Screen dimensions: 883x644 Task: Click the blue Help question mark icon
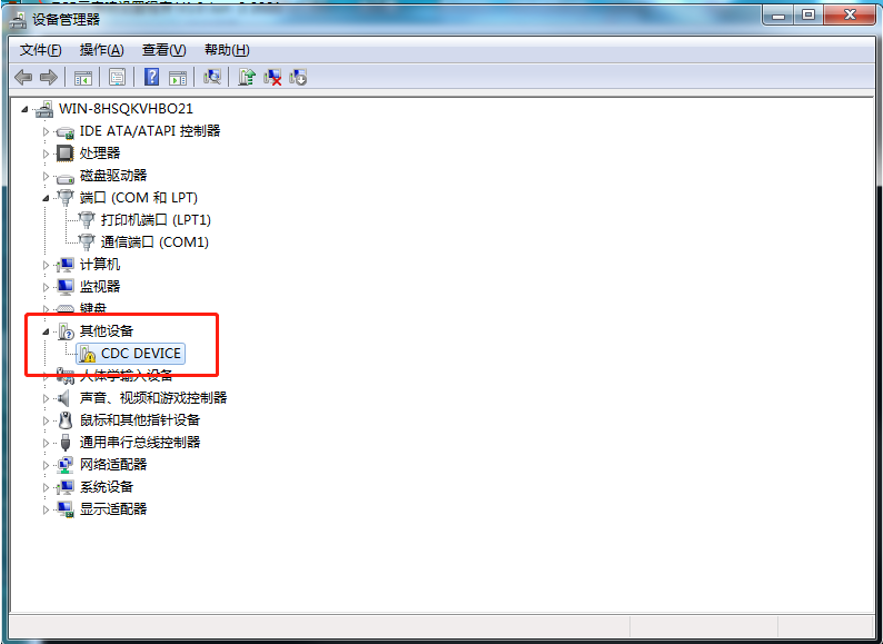click(x=152, y=77)
